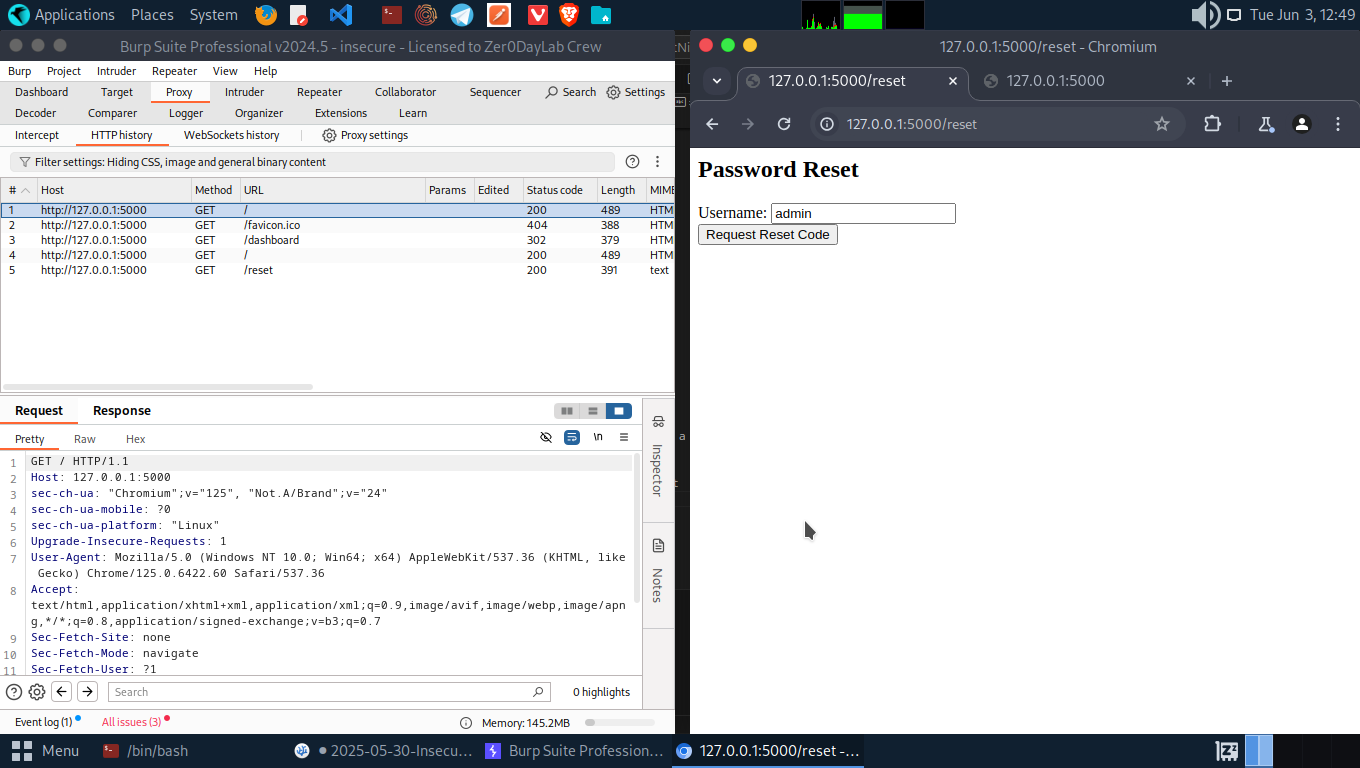Screen dimensions: 1360x768
Task: Open Chromium three-dot menu
Action: [x=1338, y=124]
